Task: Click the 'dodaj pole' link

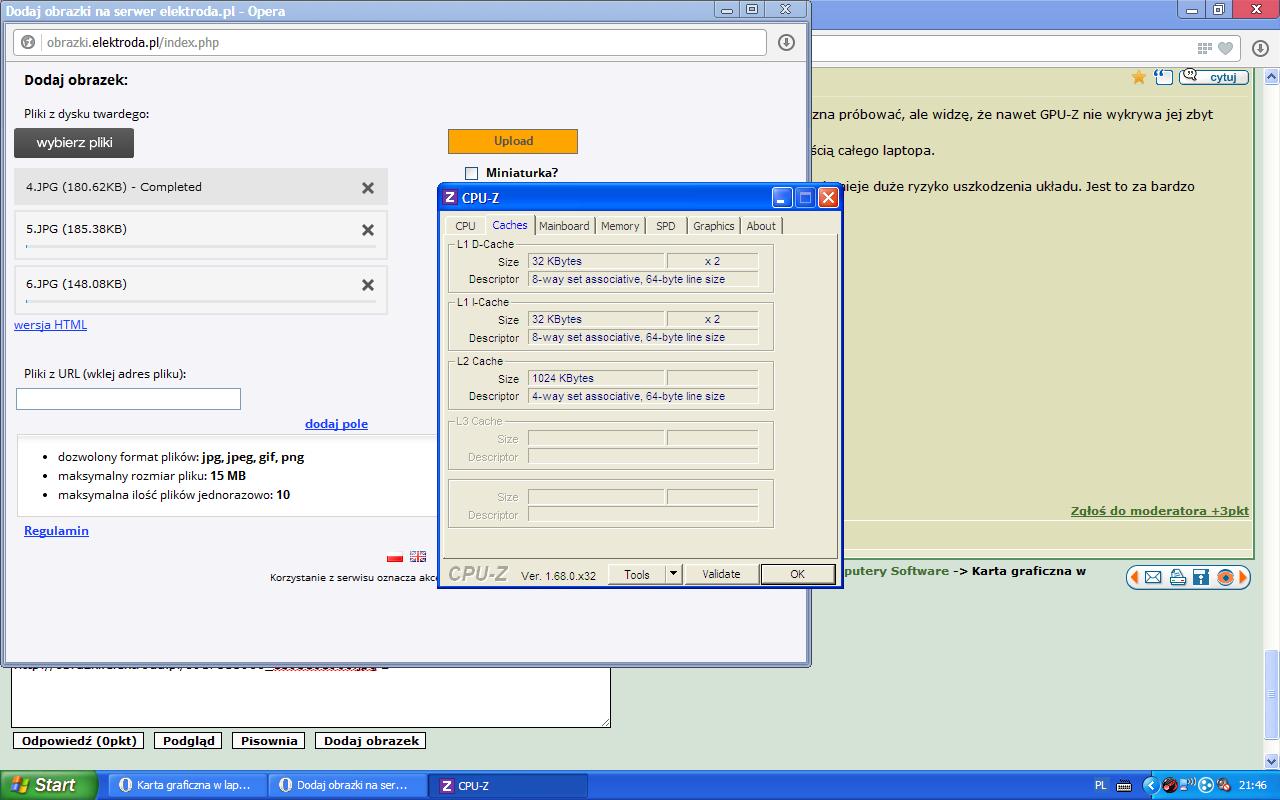Action: pos(336,424)
